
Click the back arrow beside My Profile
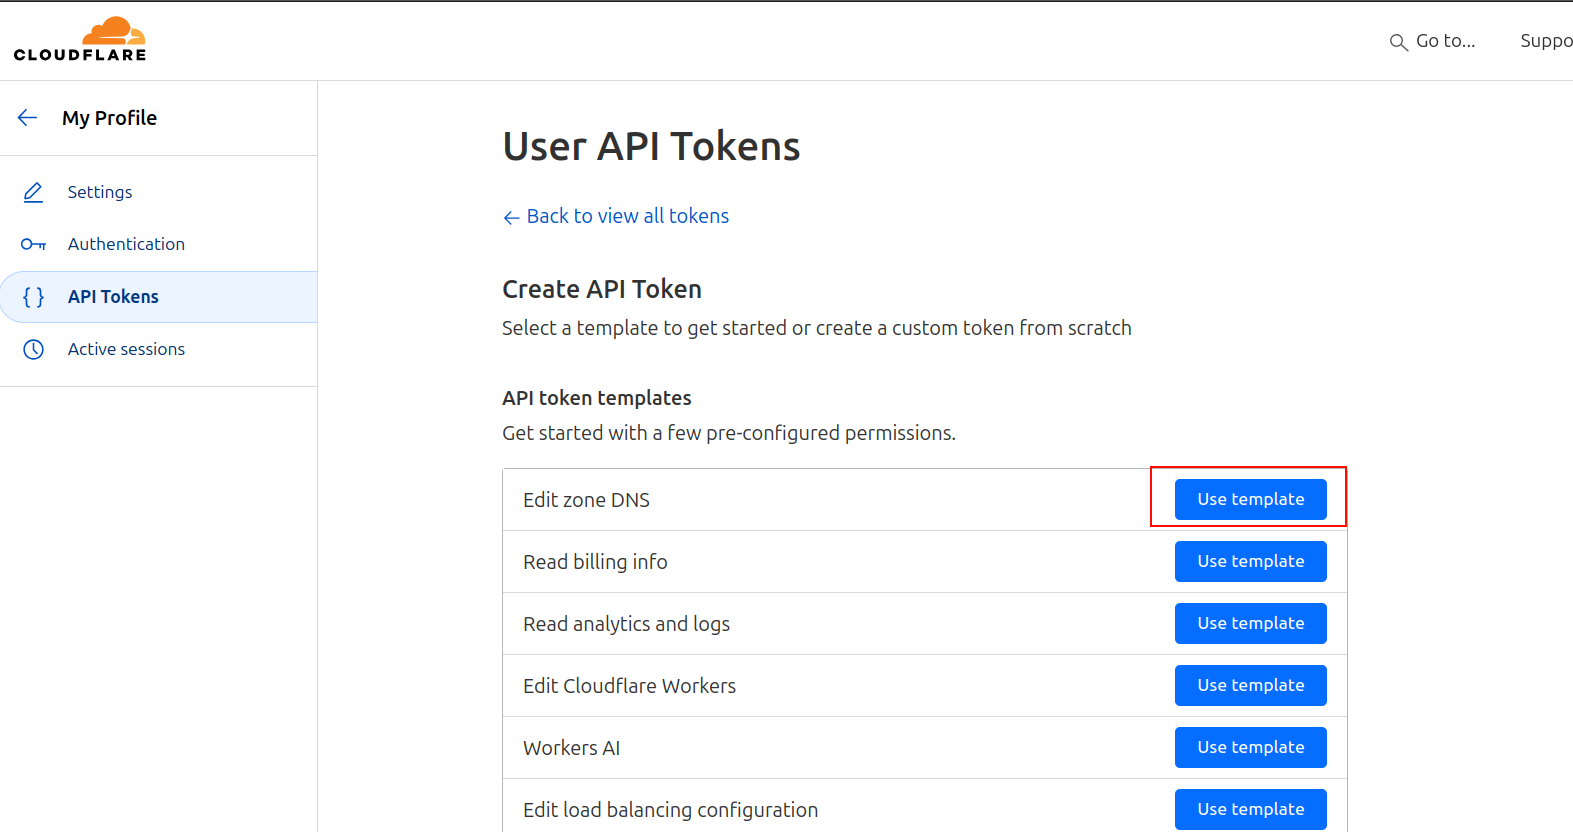coord(28,118)
